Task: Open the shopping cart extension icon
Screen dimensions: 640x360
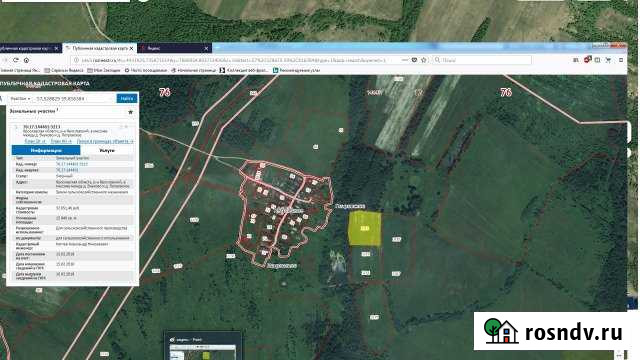Action: point(608,60)
